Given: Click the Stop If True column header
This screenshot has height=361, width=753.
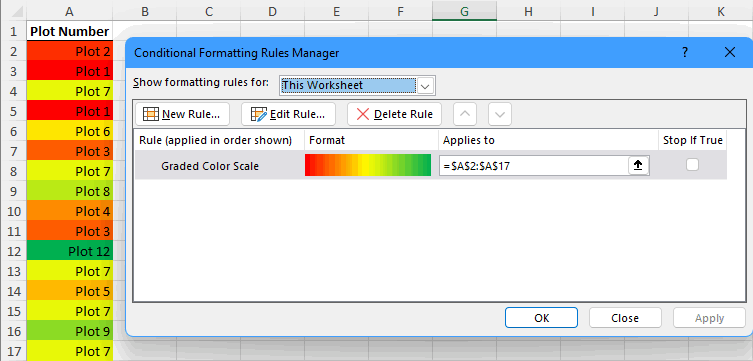Looking at the screenshot, I should point(692,140).
